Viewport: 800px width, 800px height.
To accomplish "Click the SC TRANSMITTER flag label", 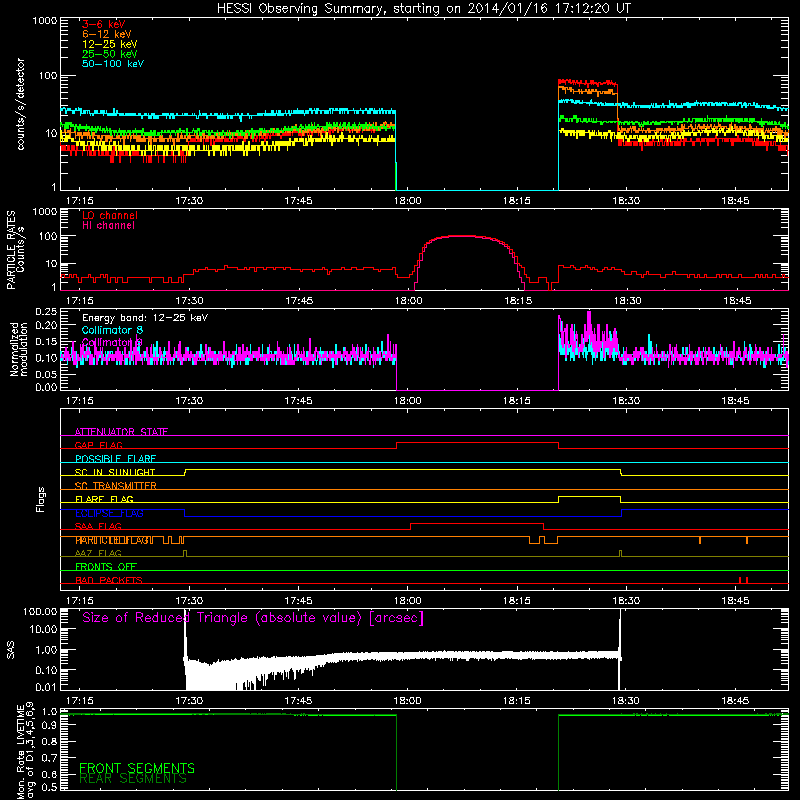I will (x=116, y=486).
